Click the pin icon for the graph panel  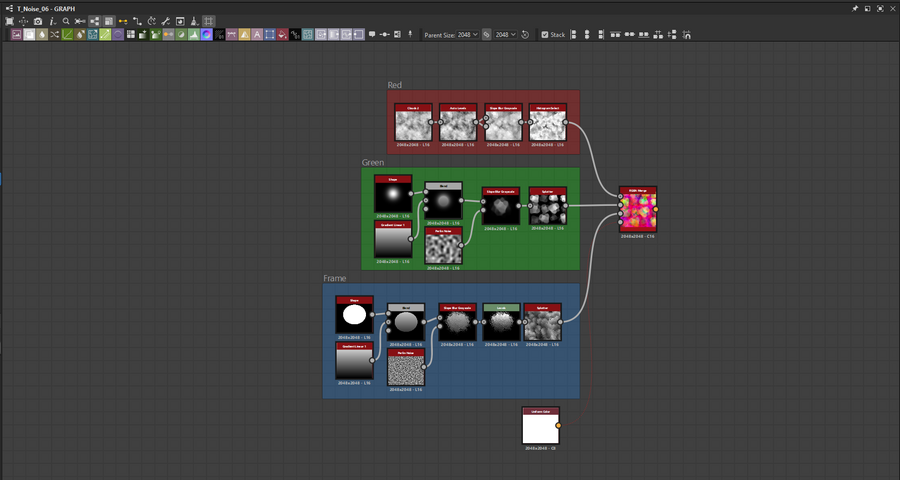[854, 7]
